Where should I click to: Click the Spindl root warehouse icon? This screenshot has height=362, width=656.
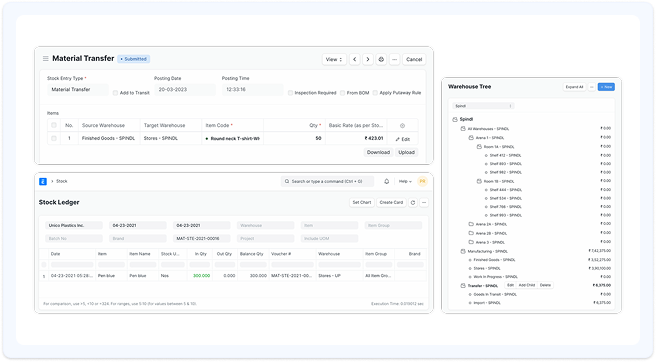pos(455,119)
